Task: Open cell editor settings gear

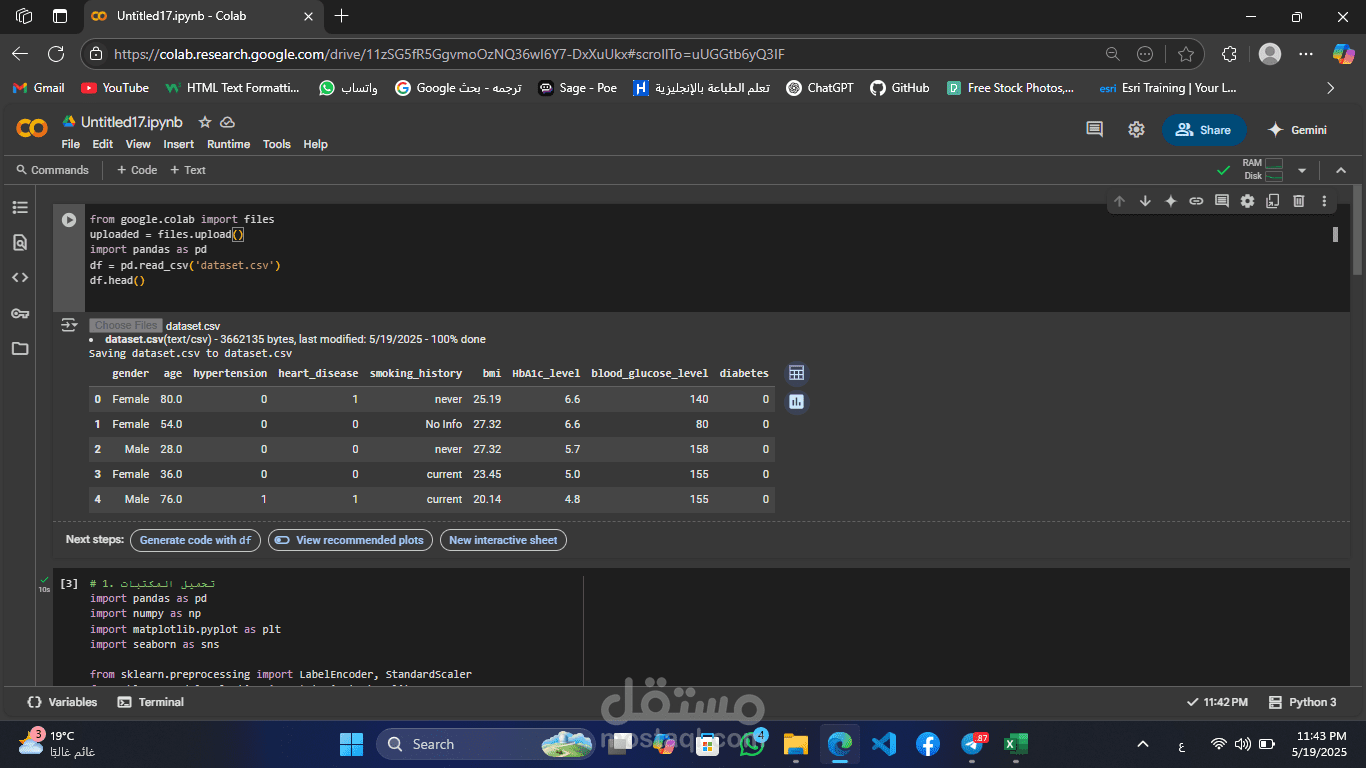Action: pyautogui.click(x=1247, y=201)
